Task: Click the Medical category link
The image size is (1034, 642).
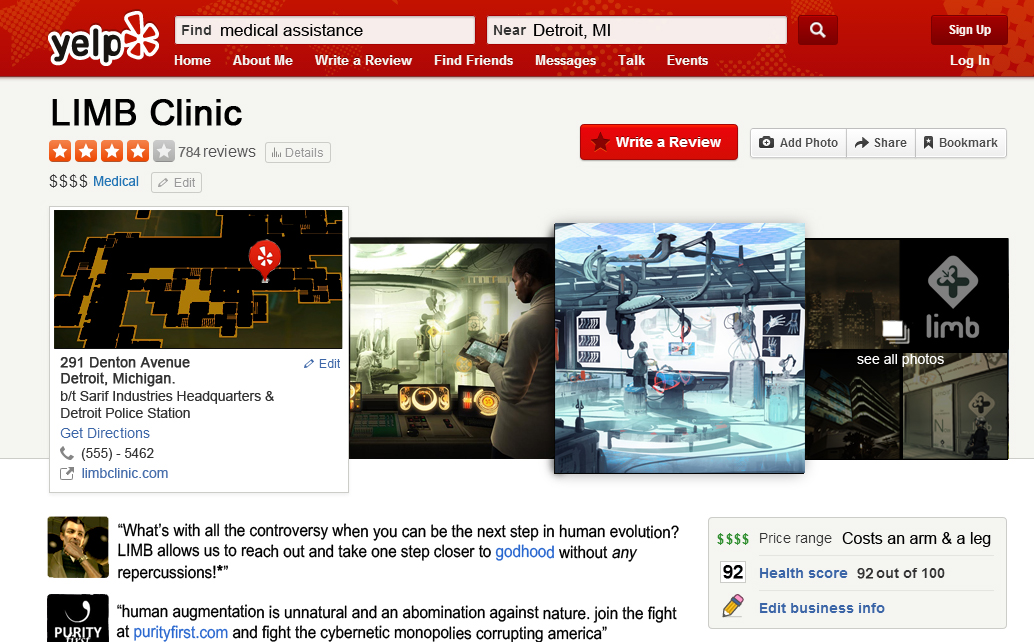Action: (116, 181)
